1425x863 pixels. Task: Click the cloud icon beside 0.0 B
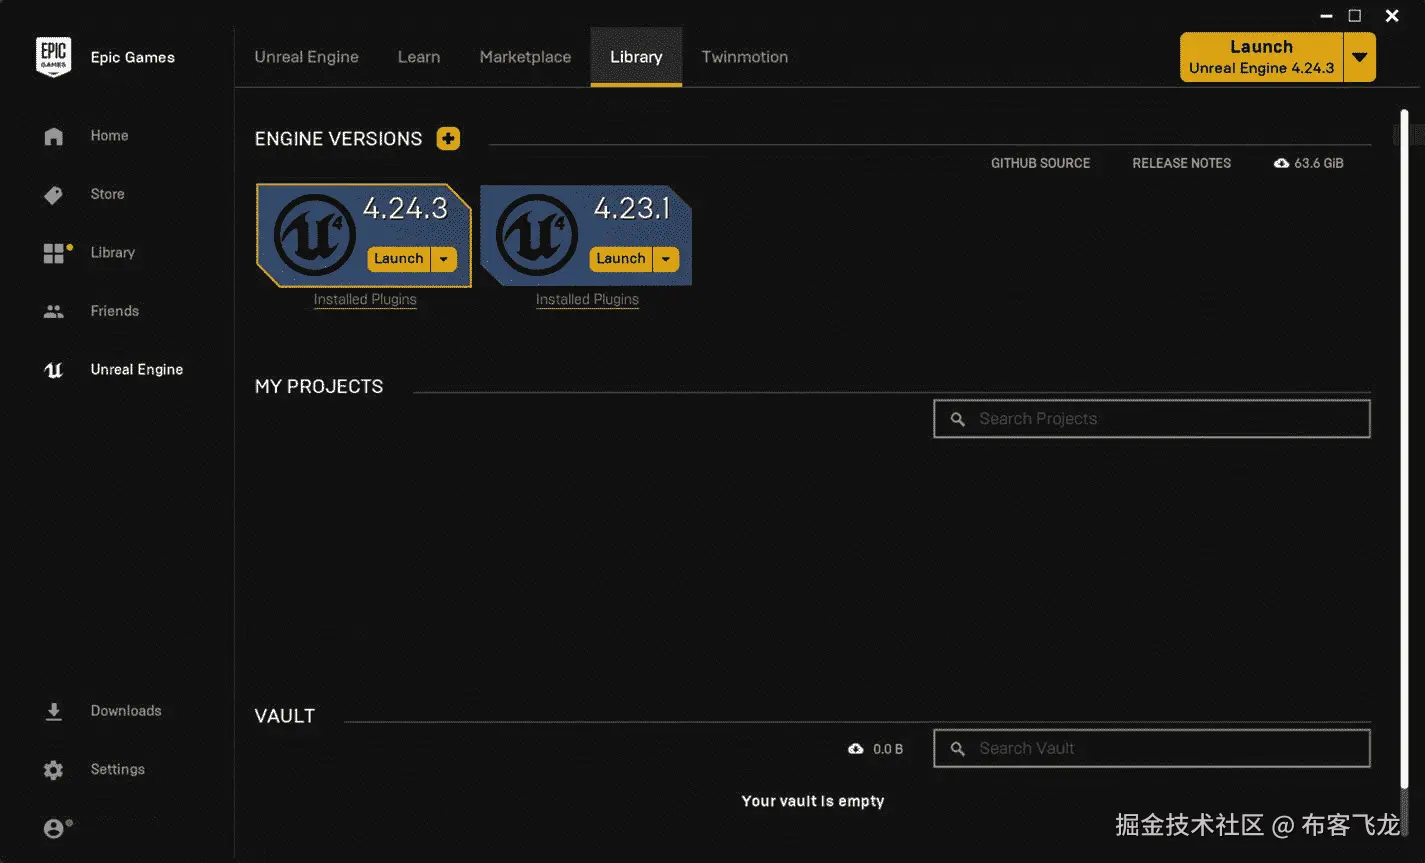pyautogui.click(x=856, y=749)
